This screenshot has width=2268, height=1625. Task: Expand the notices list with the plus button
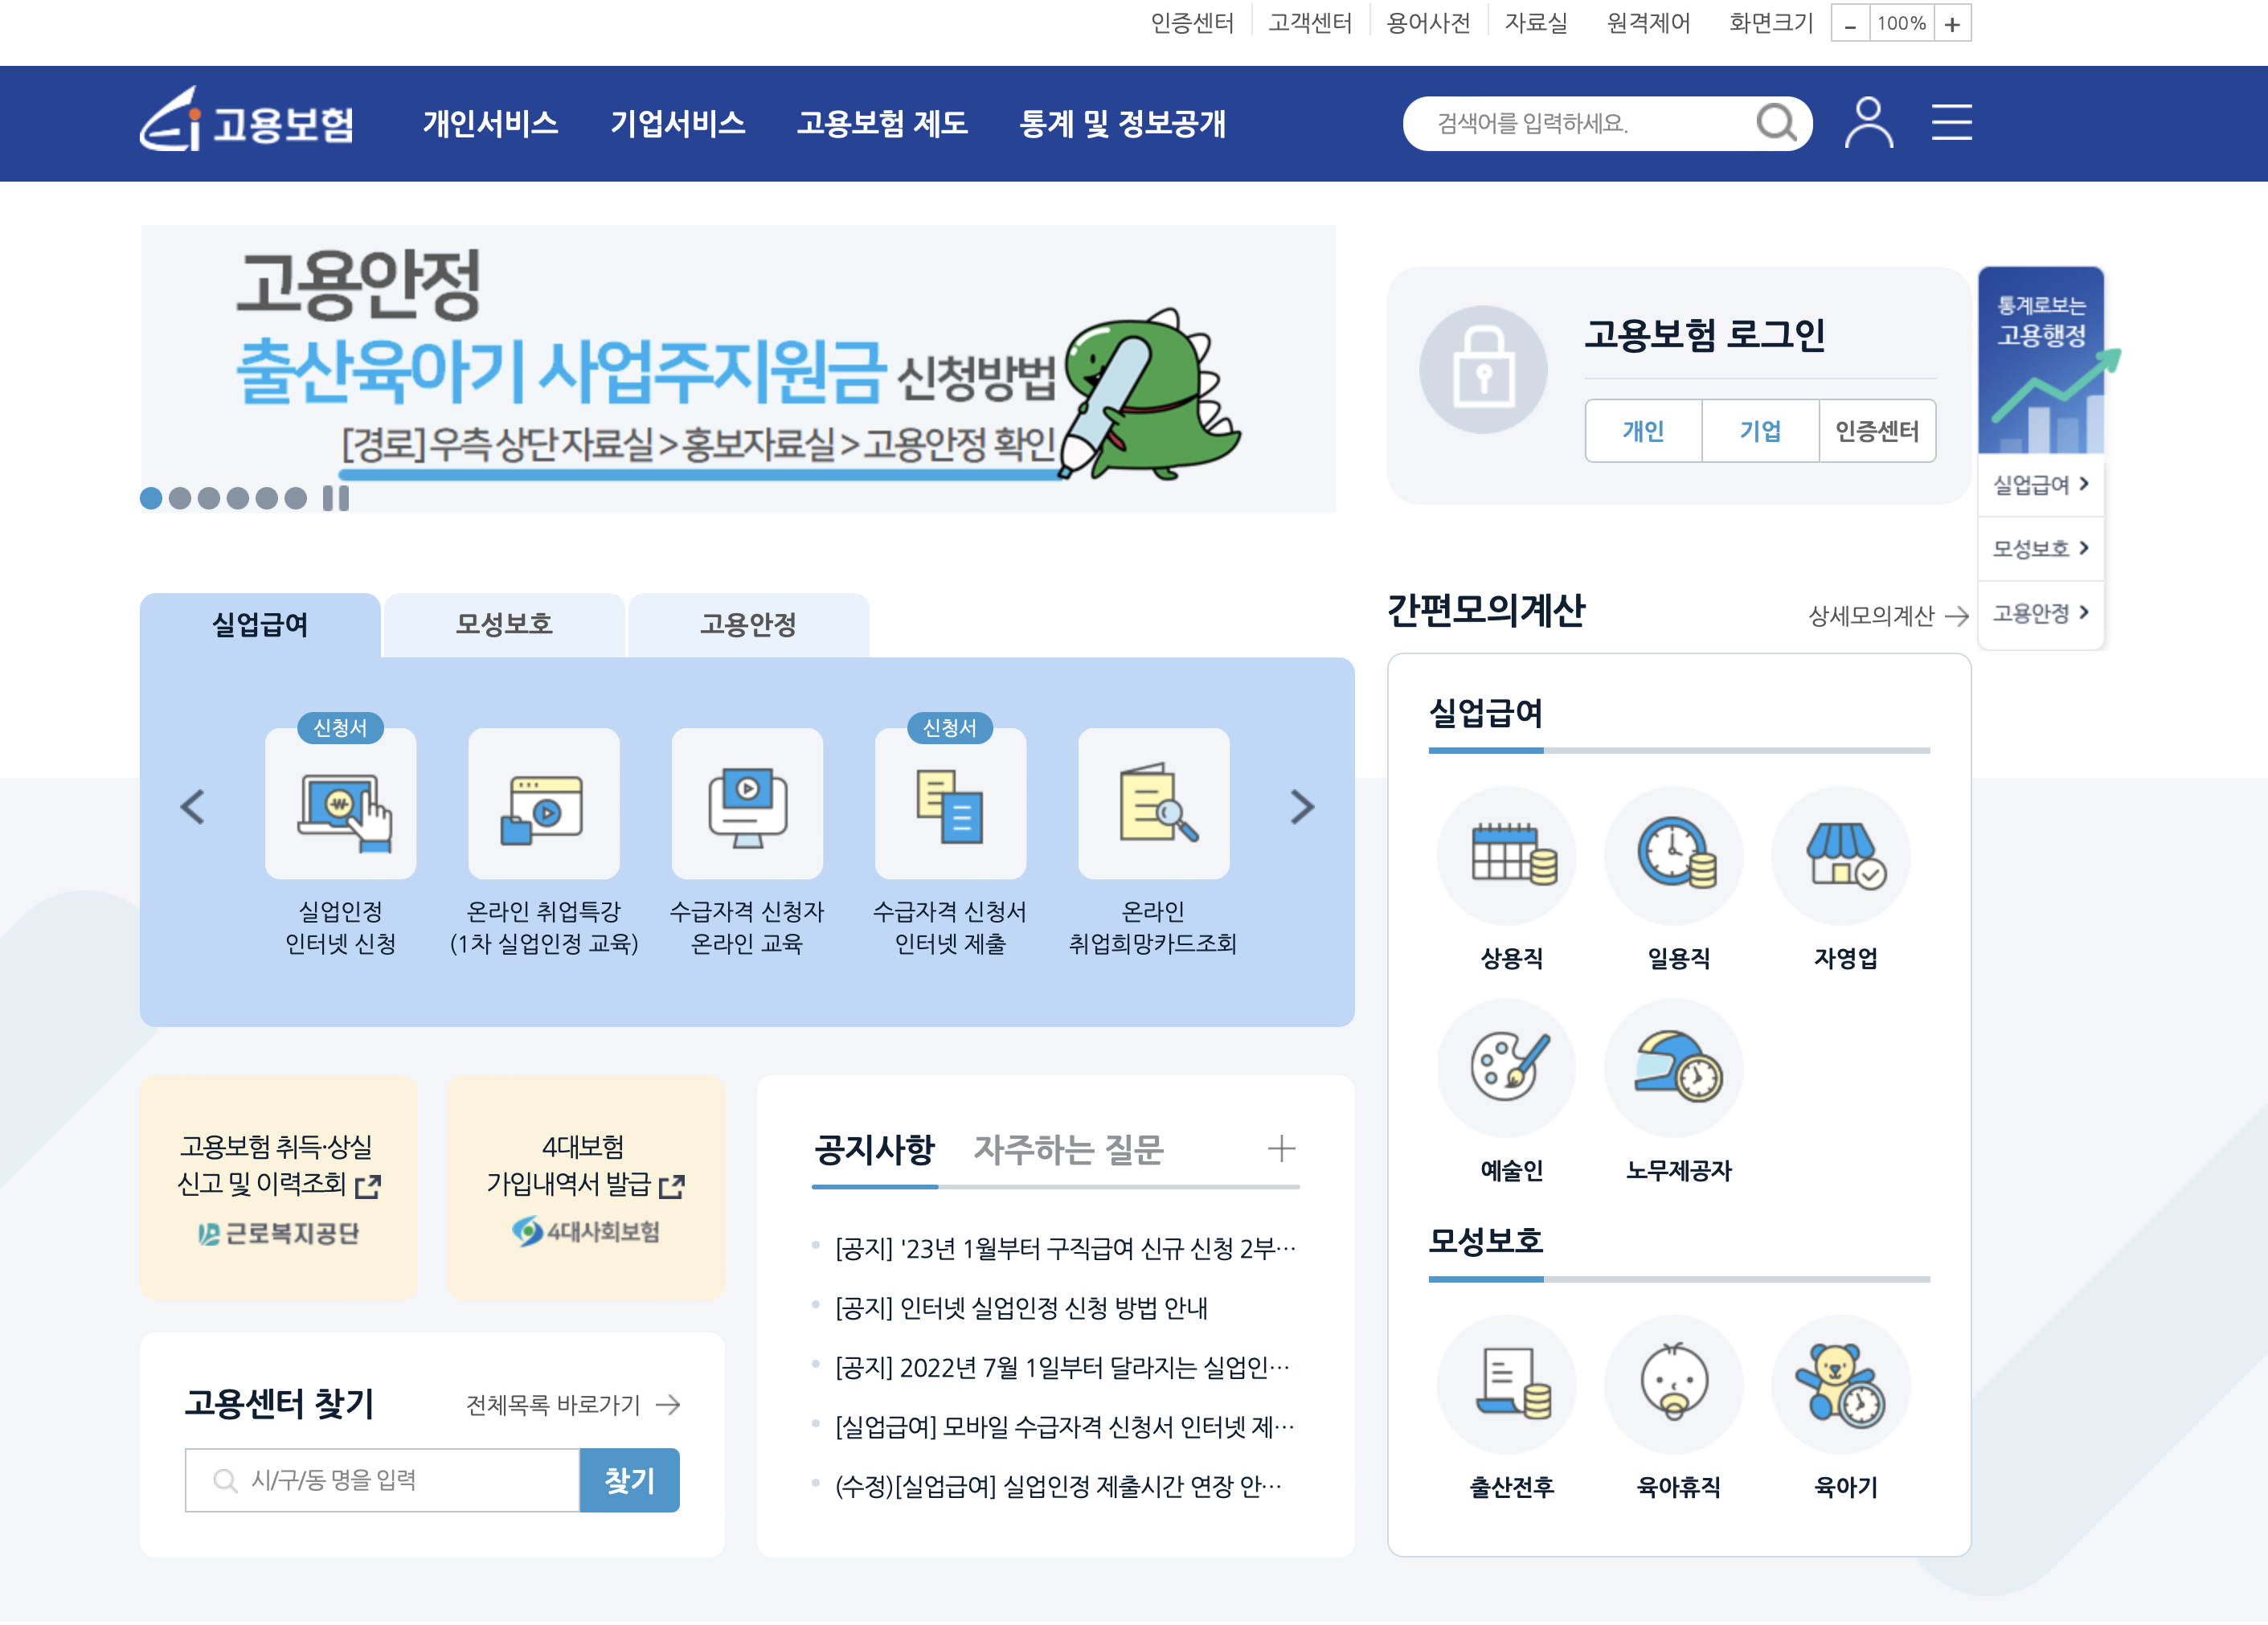click(x=1281, y=1148)
